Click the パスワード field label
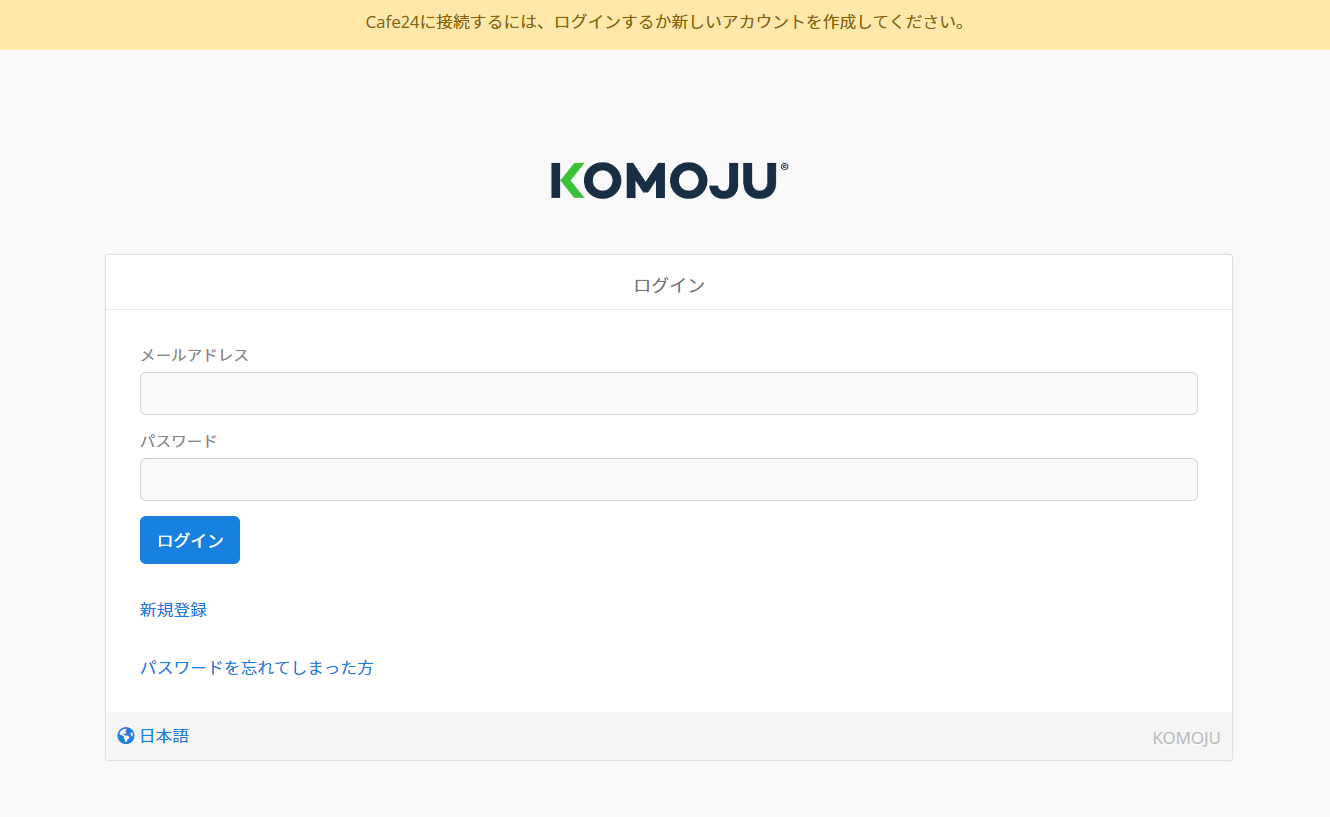Screen dimensions: 1330x817 [x=178, y=441]
